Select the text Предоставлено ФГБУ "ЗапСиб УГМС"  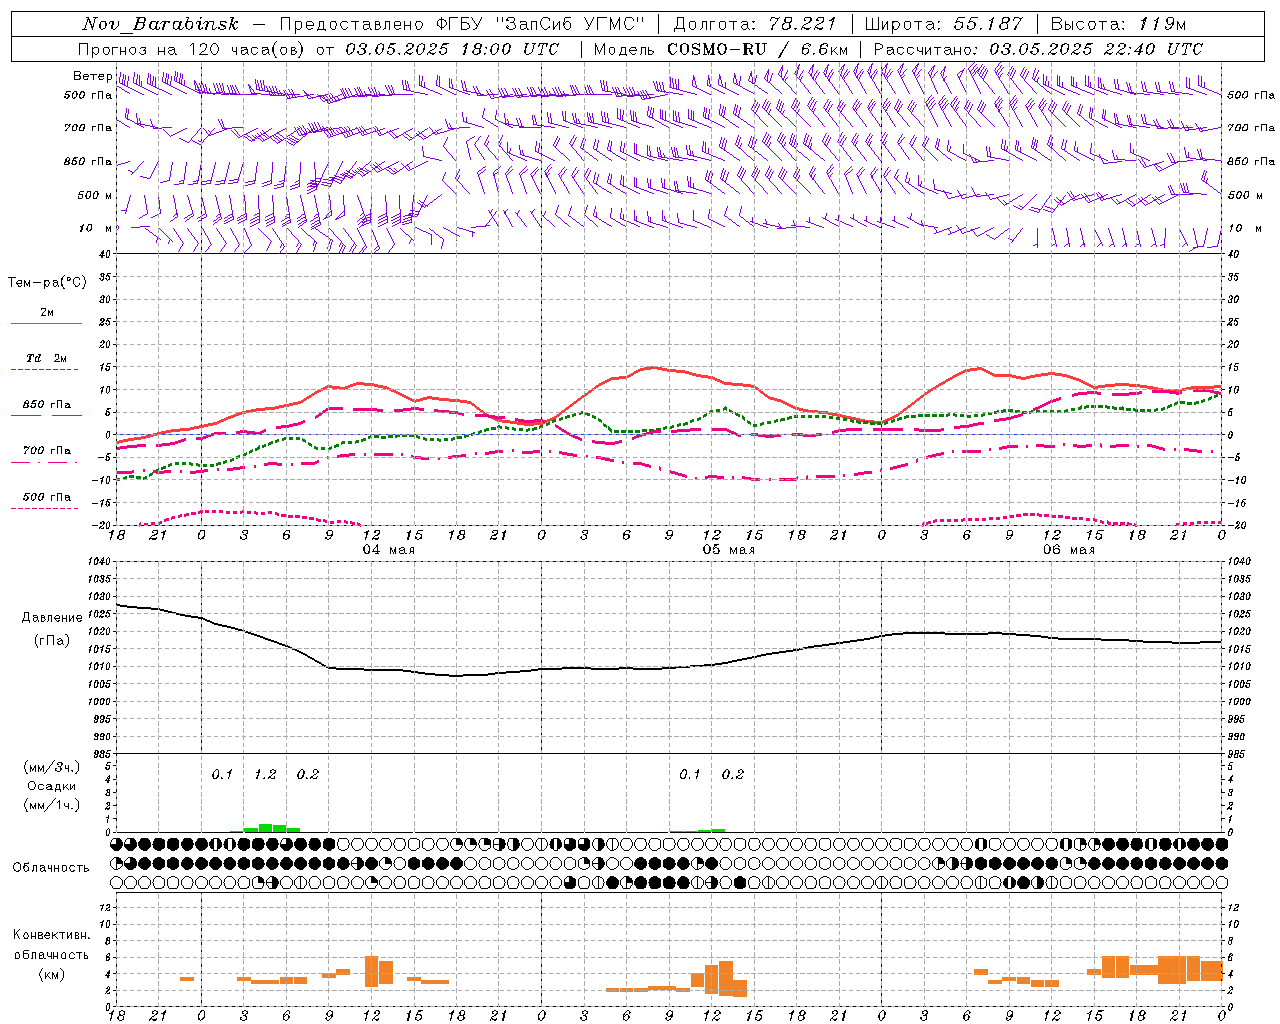[x=462, y=24]
